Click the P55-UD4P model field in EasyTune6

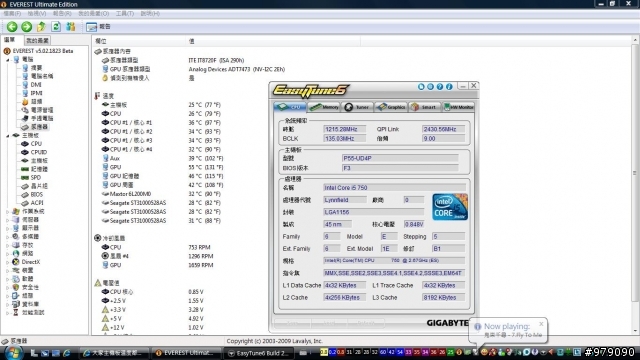coord(399,158)
